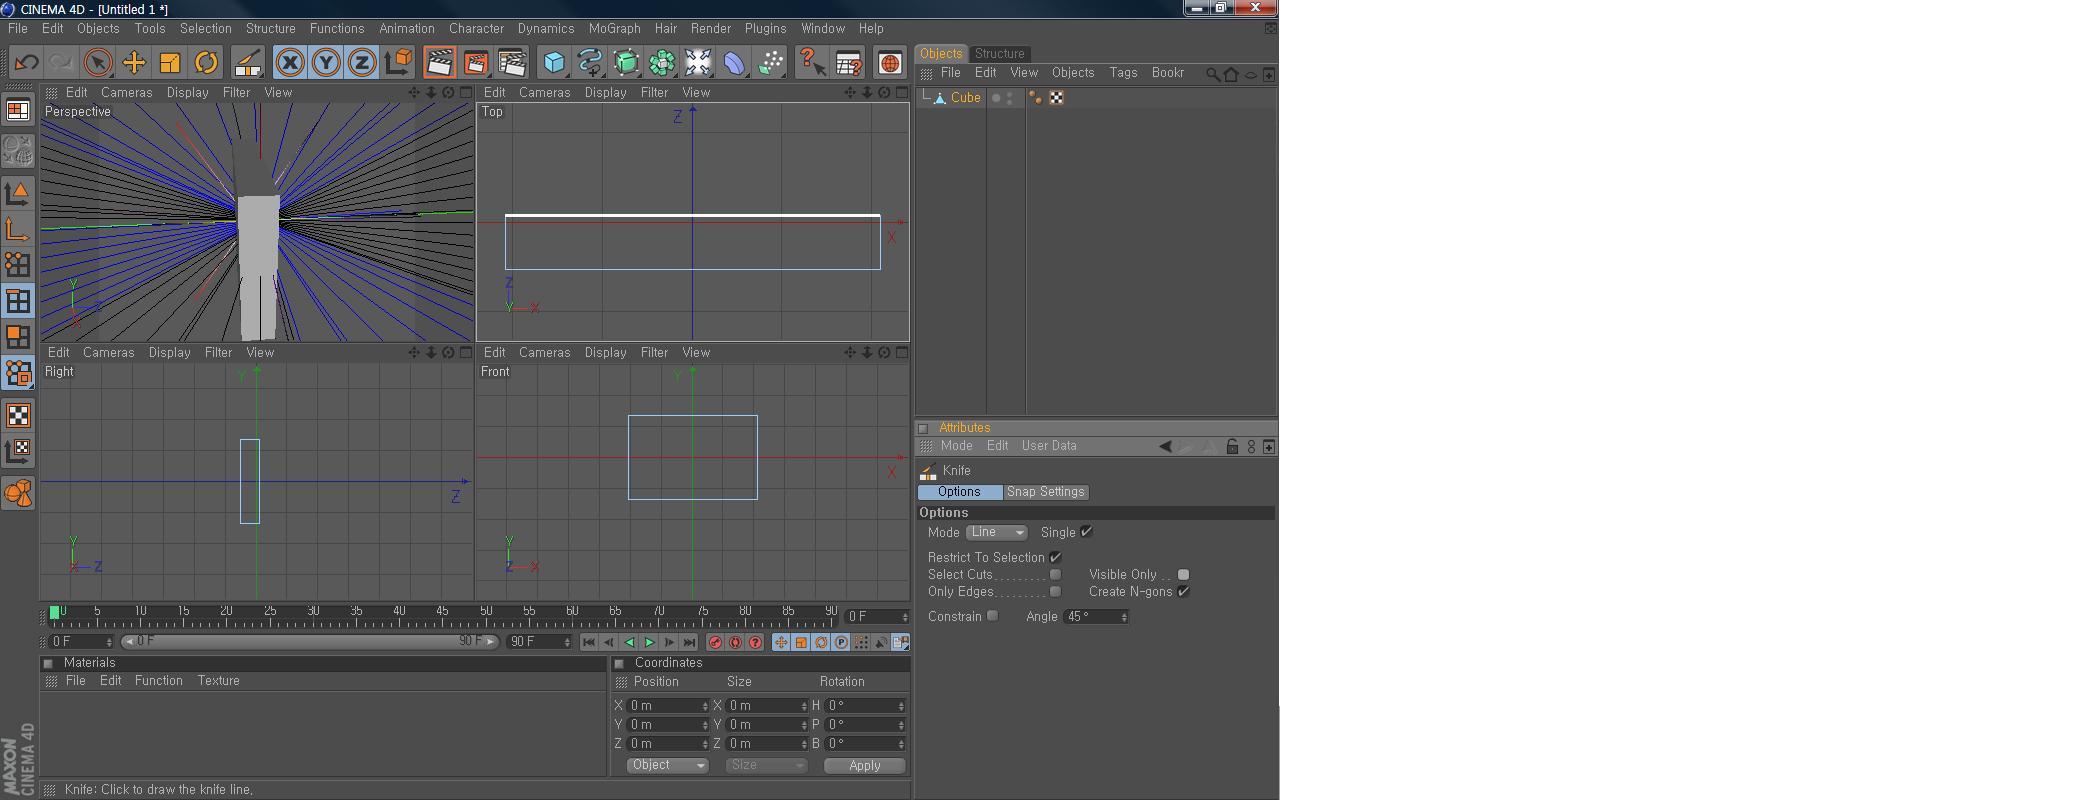Viewport: 2080px width, 800px height.
Task: Activate the Scale tool
Action: point(170,62)
